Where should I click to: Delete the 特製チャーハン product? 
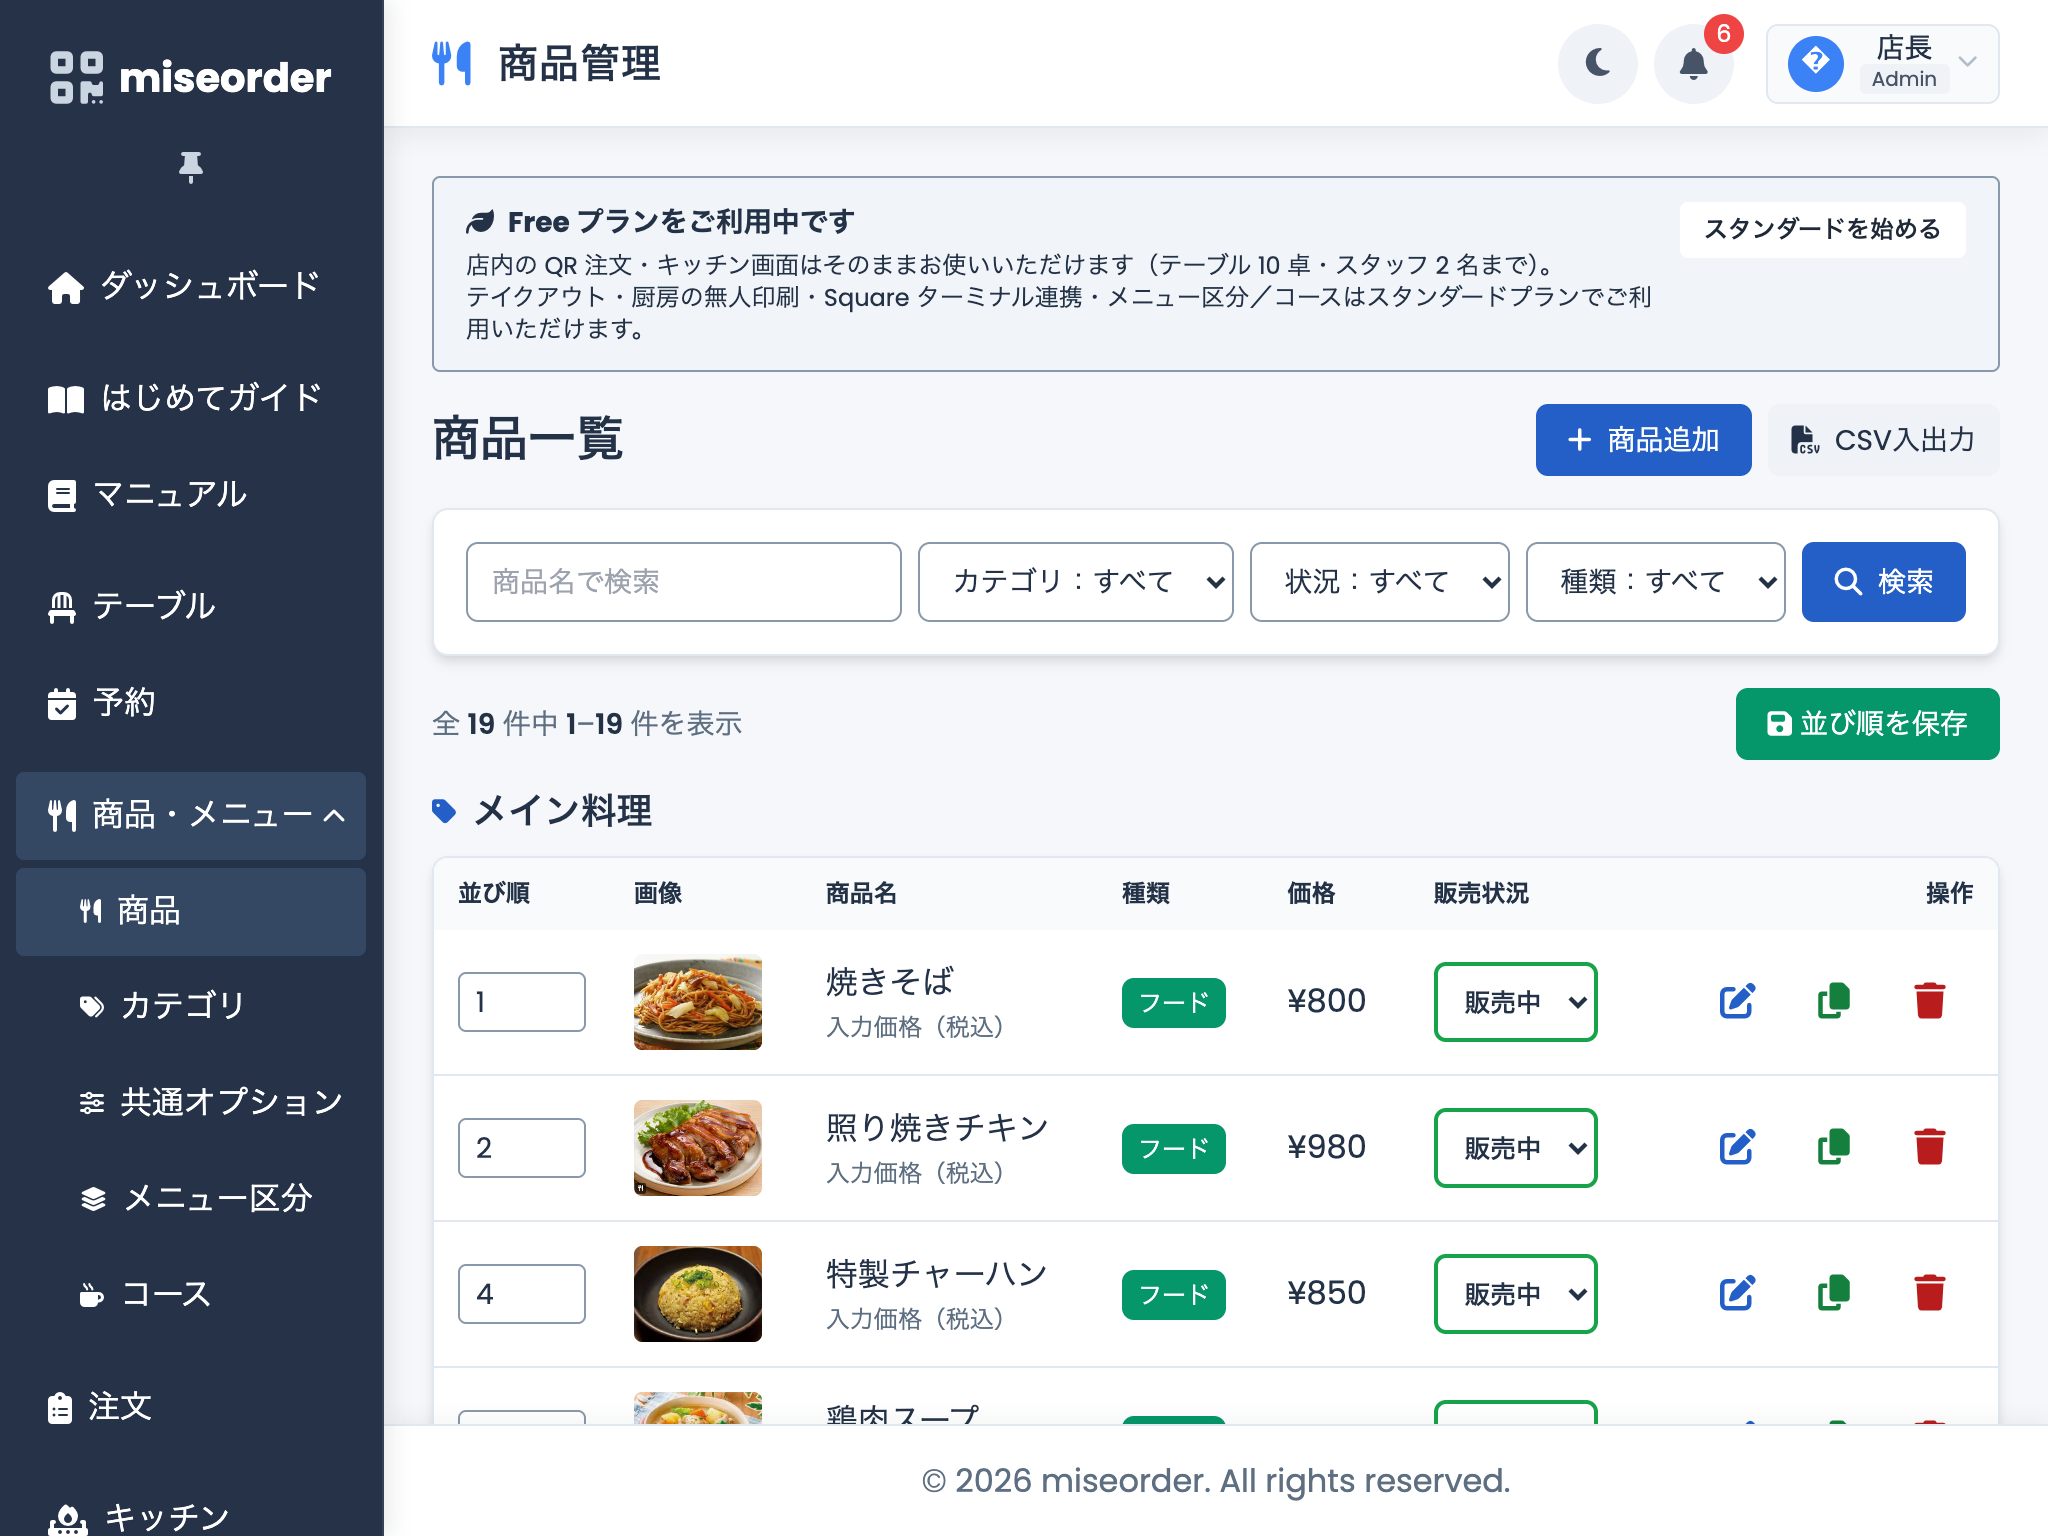coord(1929,1293)
